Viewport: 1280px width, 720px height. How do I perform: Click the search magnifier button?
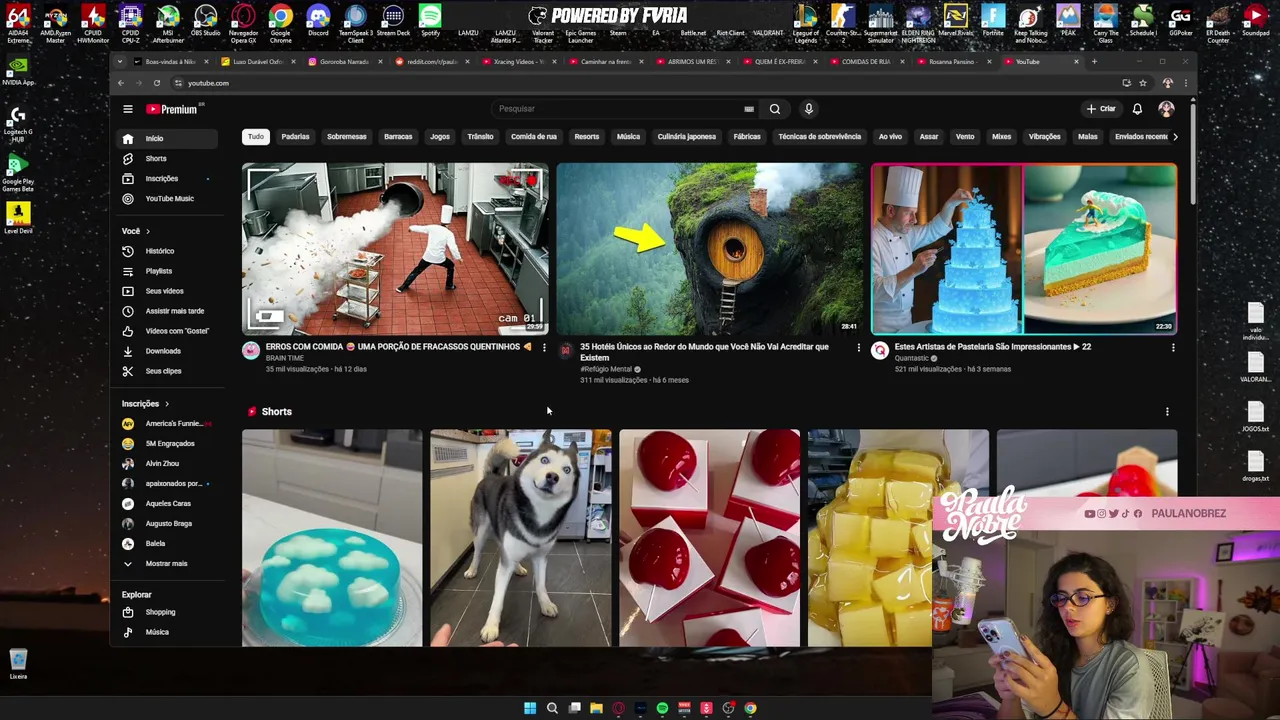click(774, 109)
